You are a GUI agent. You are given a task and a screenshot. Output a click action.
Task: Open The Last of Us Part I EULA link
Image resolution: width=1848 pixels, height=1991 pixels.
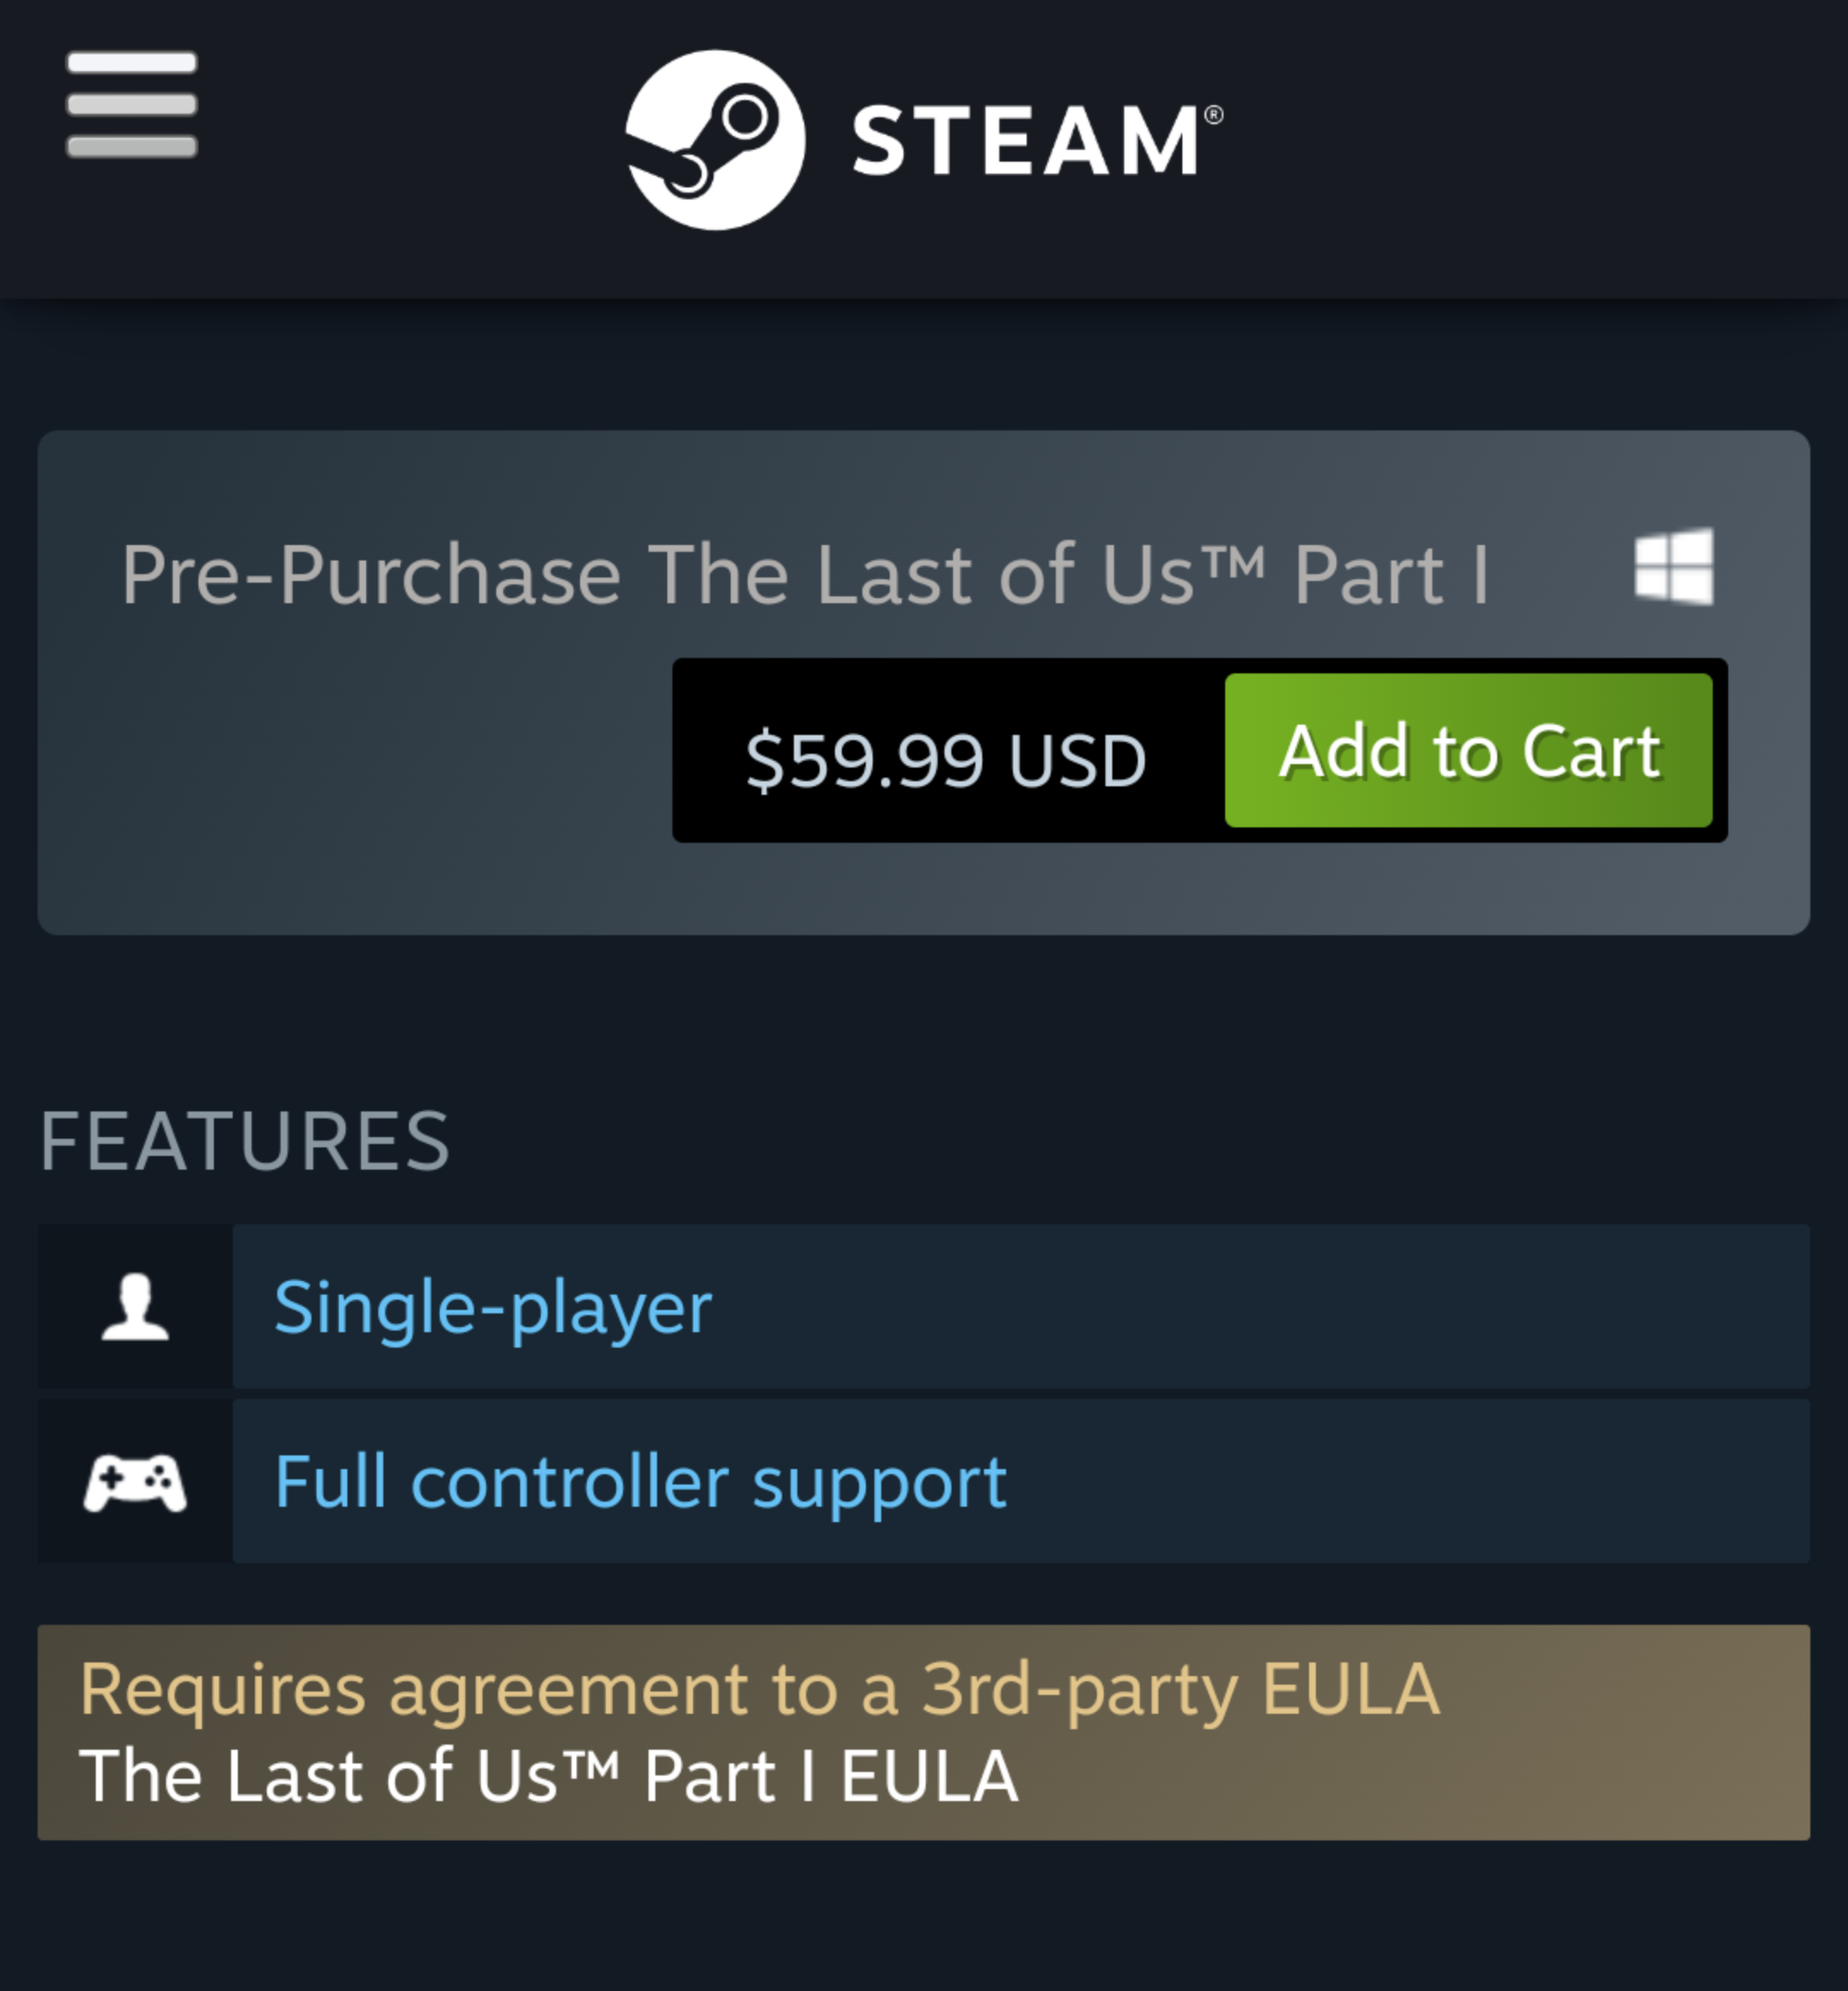548,1776
